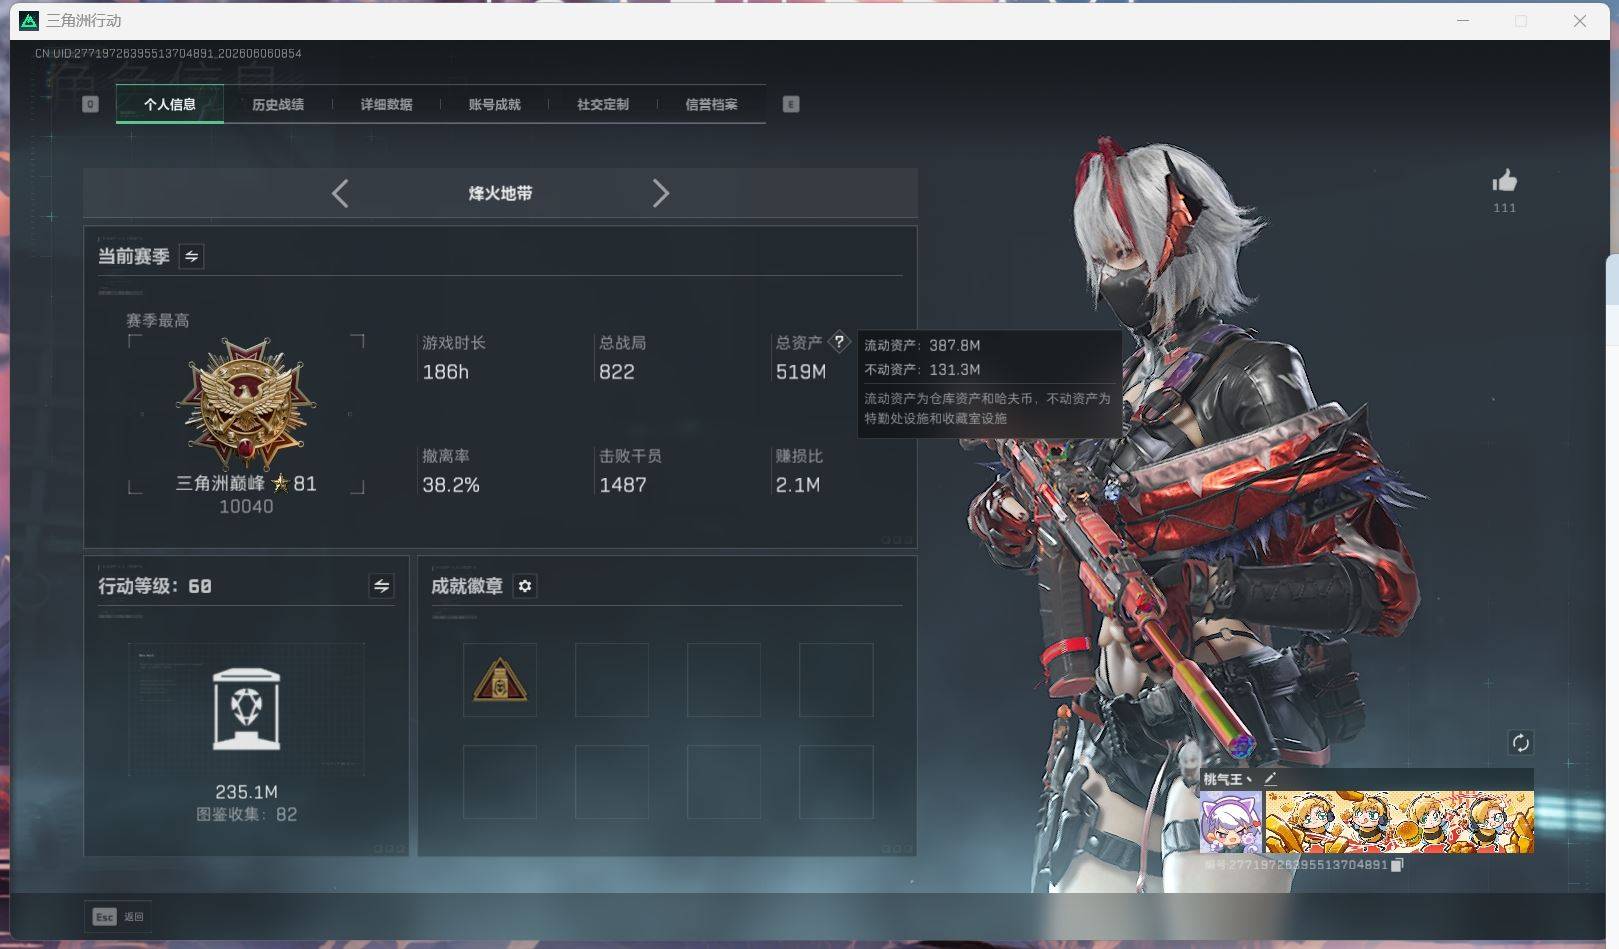The height and width of the screenshot is (949, 1619).
Task: Copy the player ID number with copy icon
Action: tap(1397, 865)
